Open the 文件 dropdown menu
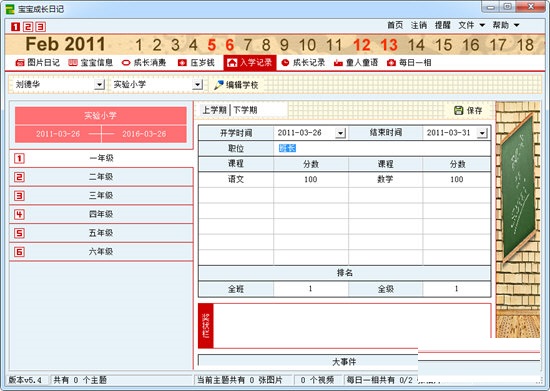 click(471, 25)
